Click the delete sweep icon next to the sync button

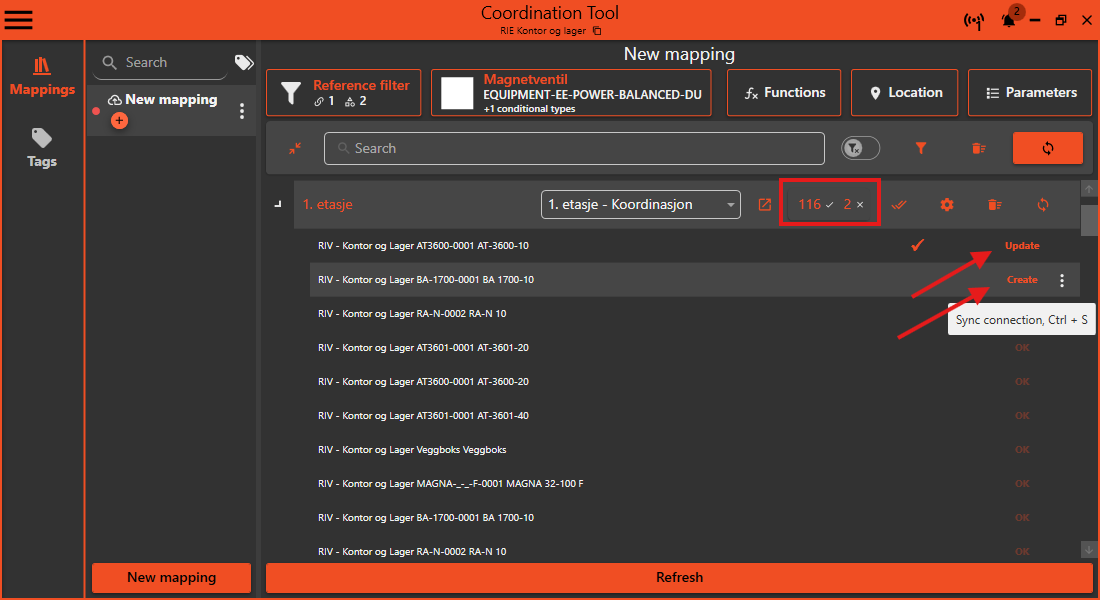(x=978, y=147)
